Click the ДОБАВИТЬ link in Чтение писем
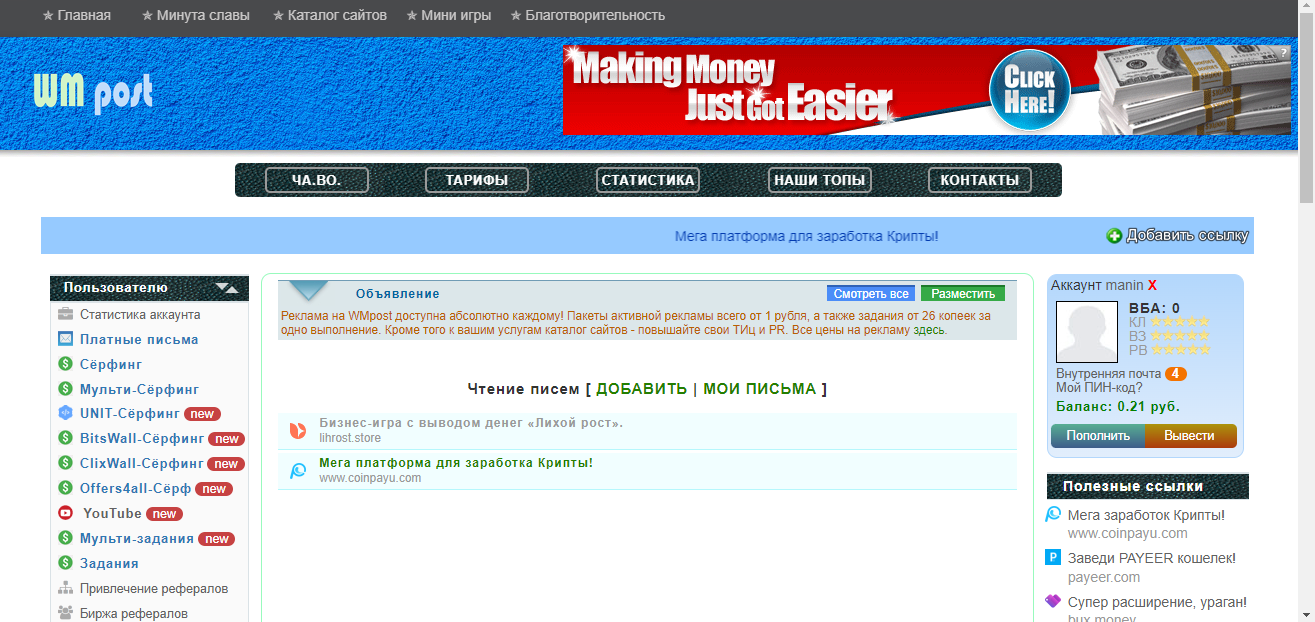The height and width of the screenshot is (622, 1315). 642,389
